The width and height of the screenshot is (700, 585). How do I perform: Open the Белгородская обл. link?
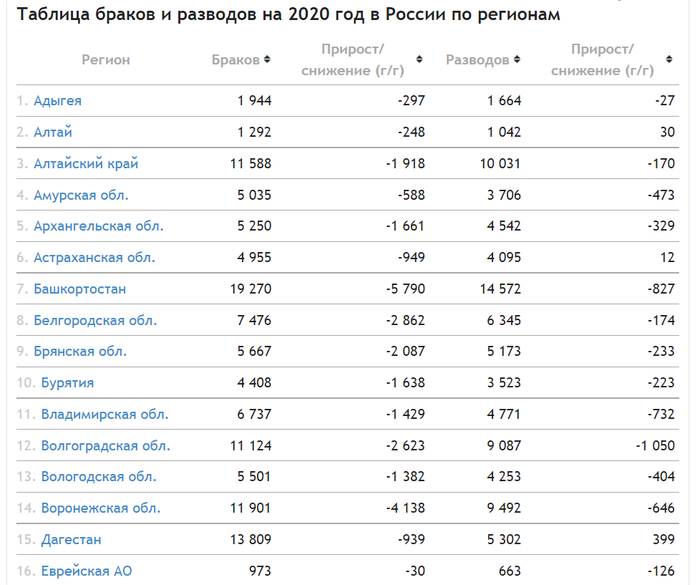pyautogui.click(x=96, y=321)
